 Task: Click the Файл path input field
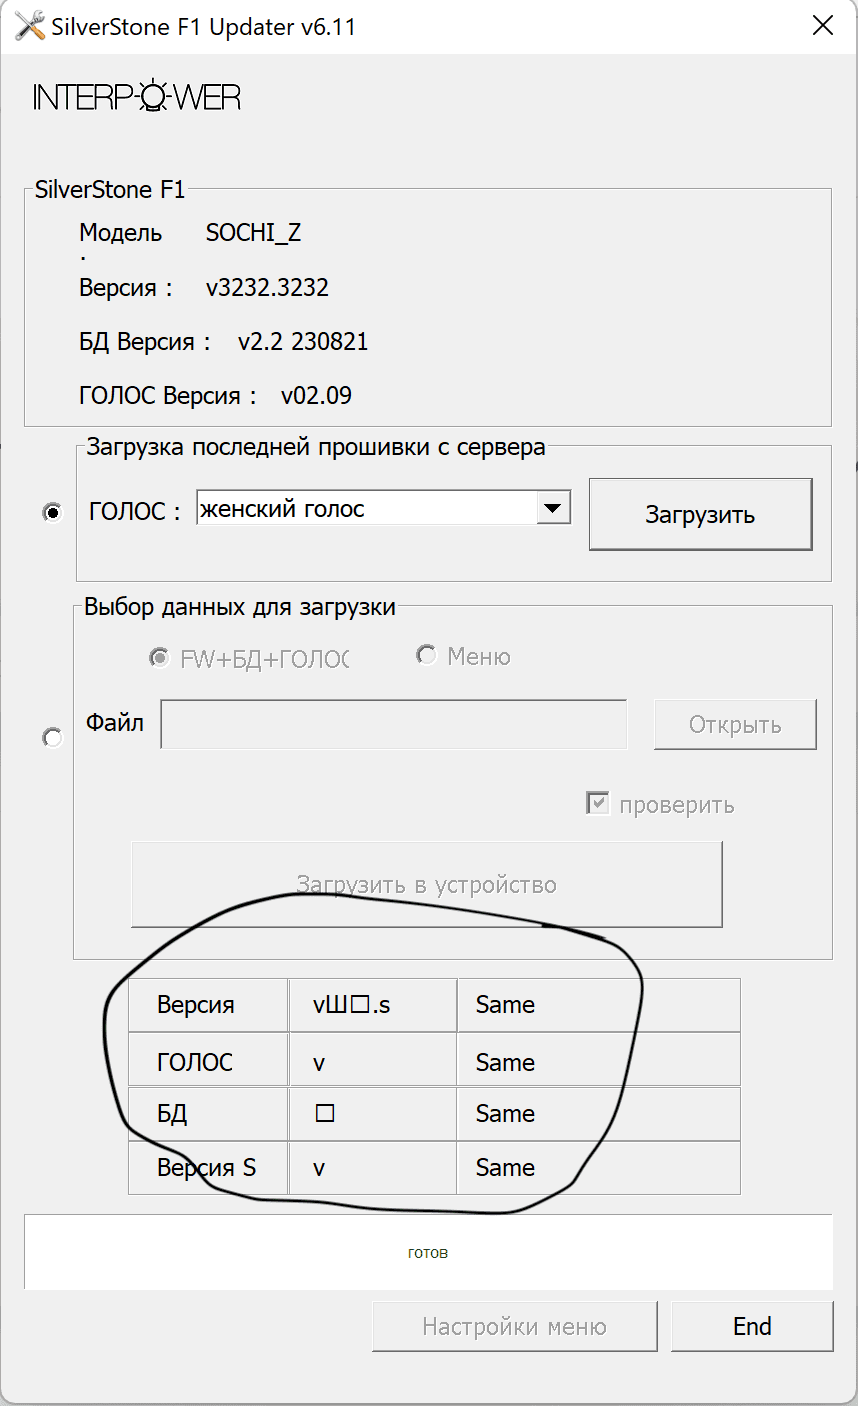(394, 725)
